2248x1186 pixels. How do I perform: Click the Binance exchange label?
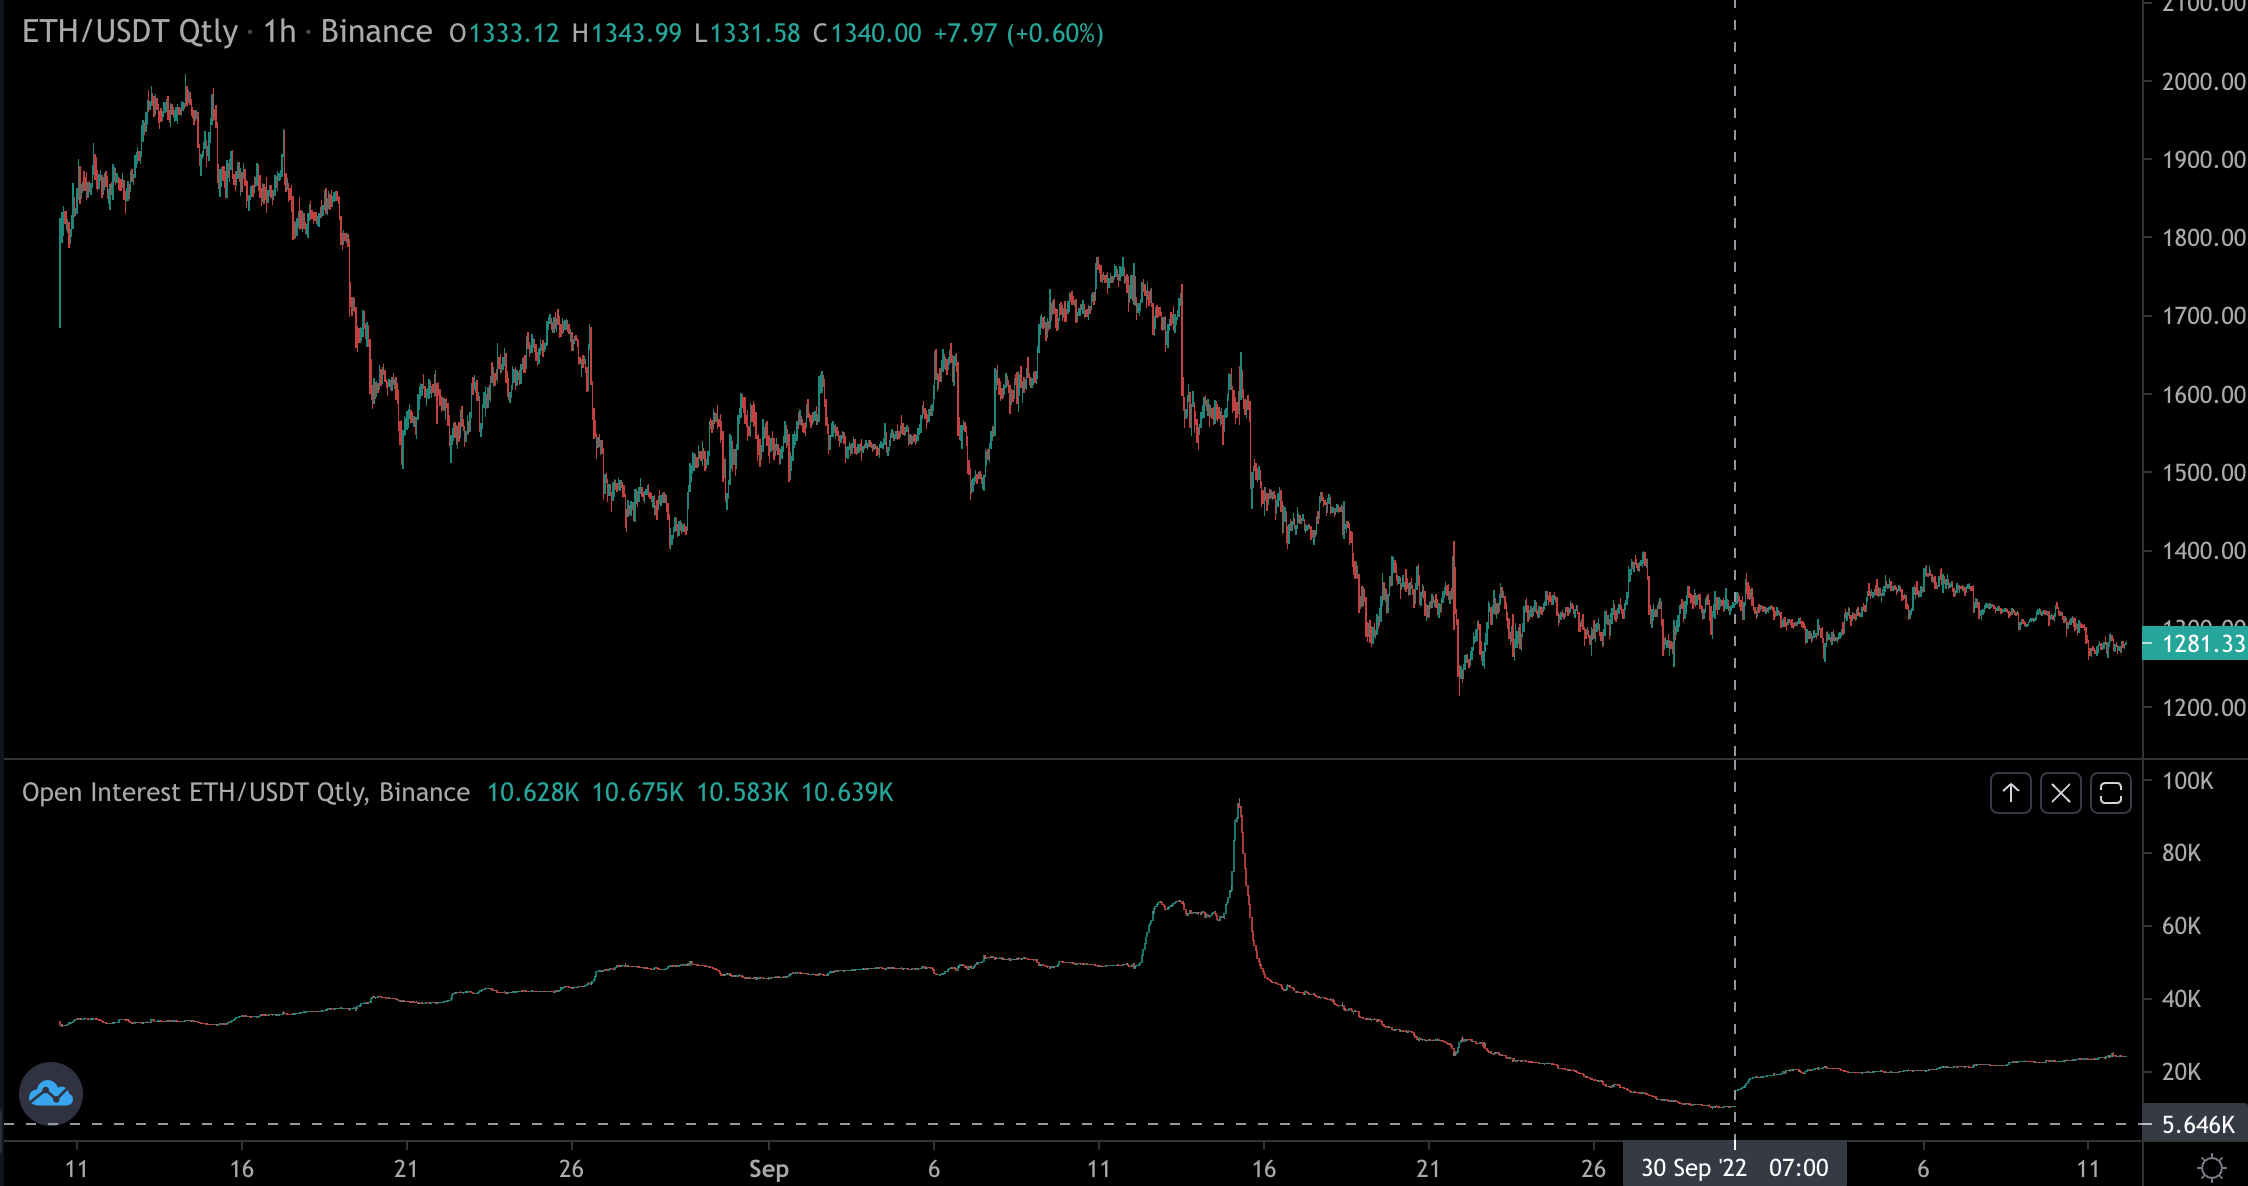pyautogui.click(x=376, y=32)
